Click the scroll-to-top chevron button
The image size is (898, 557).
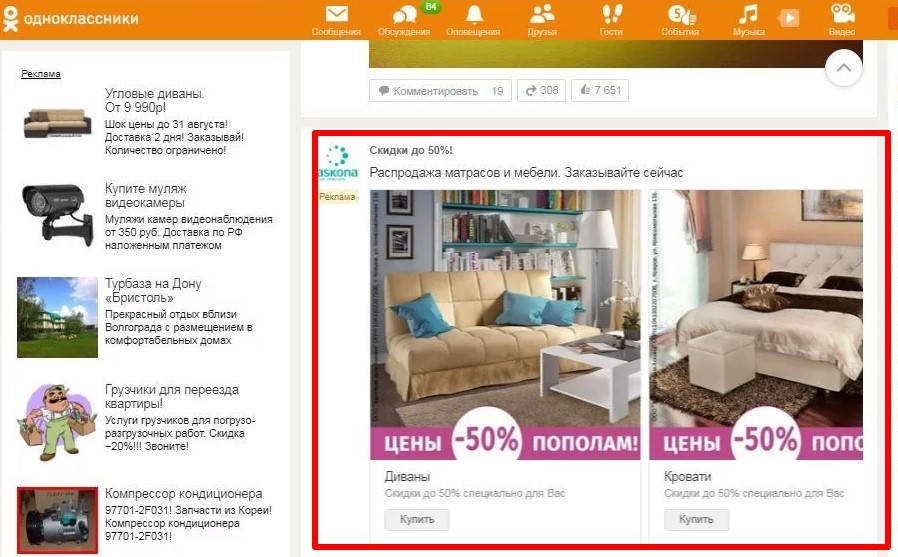pyautogui.click(x=843, y=68)
